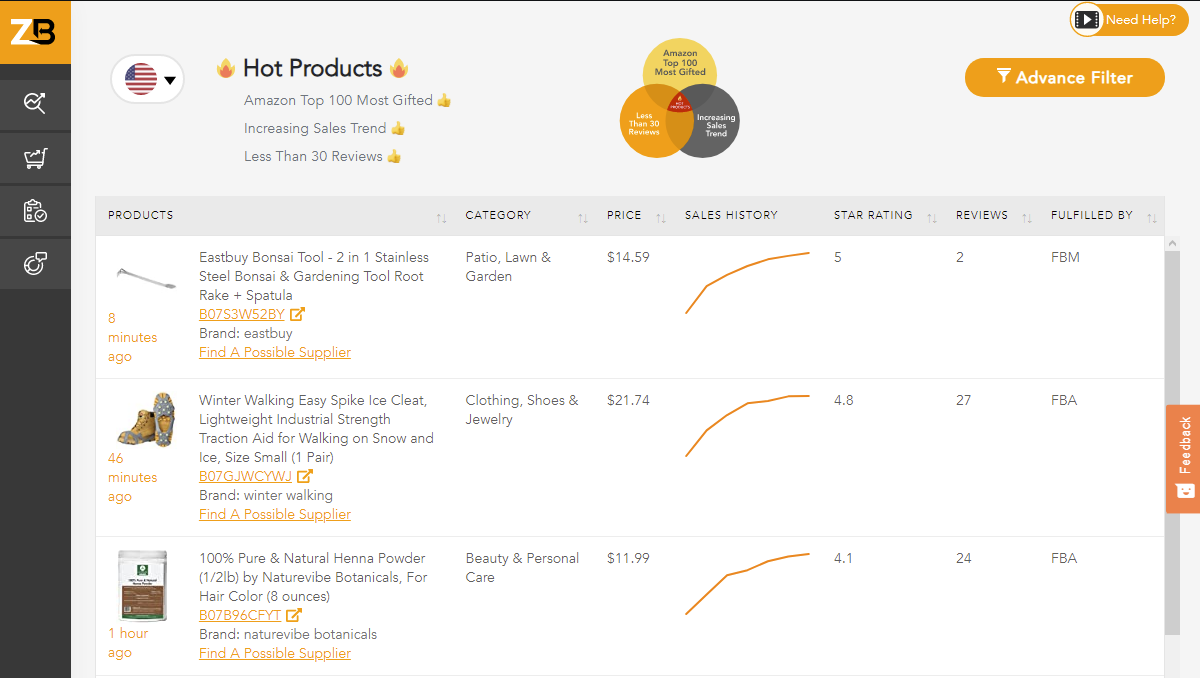Viewport: 1200px width, 678px height.
Task: Sort table by the Products column
Action: tap(441, 217)
